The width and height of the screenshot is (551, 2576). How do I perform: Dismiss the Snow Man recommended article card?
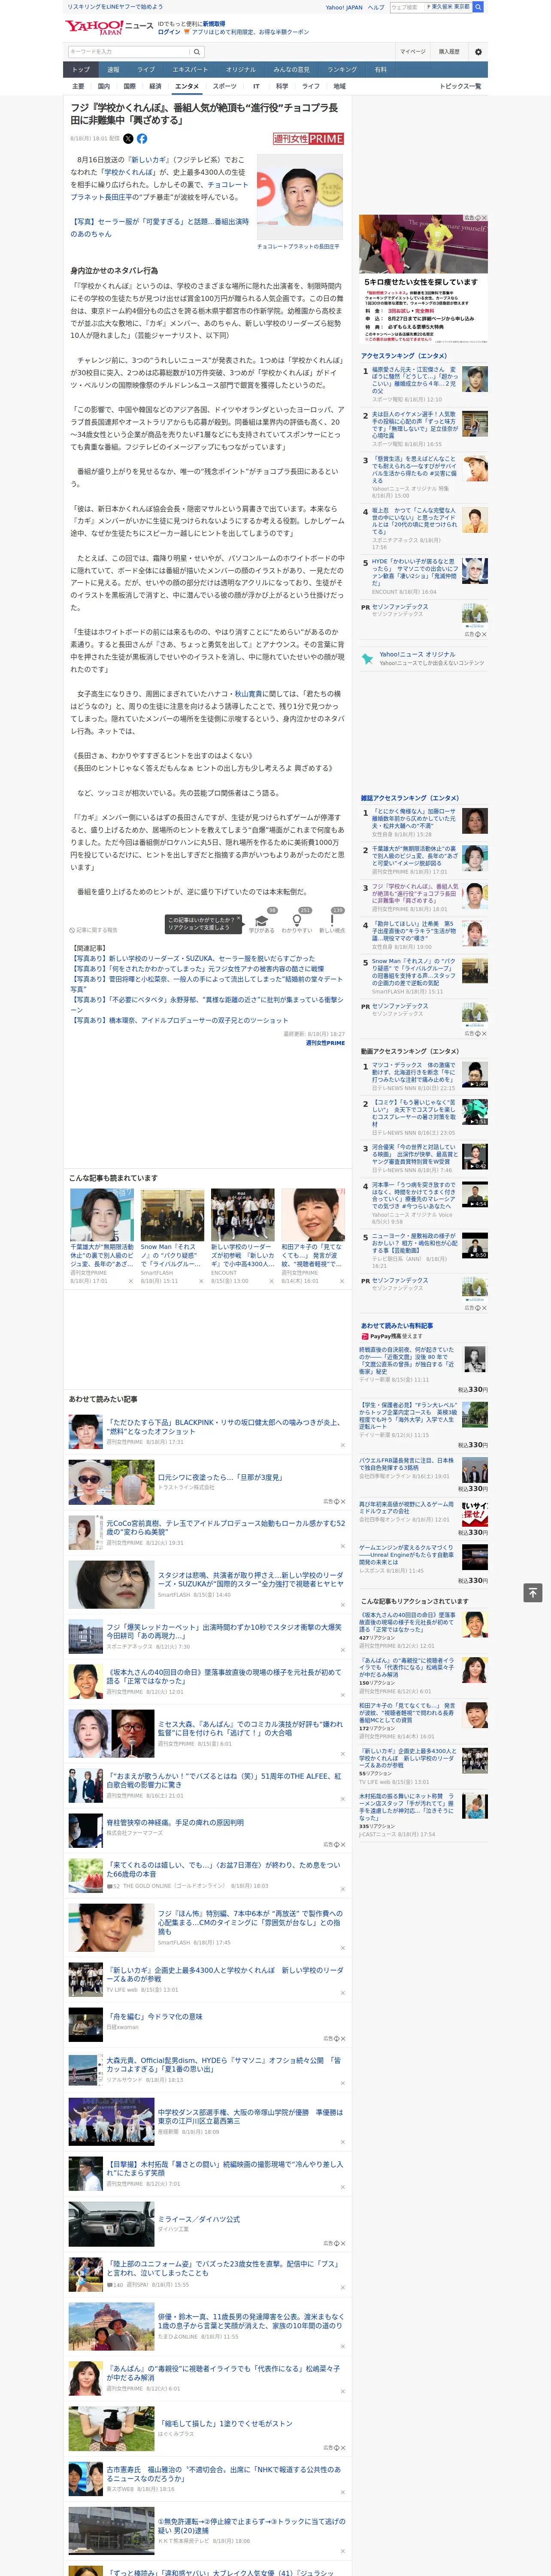(201, 1281)
